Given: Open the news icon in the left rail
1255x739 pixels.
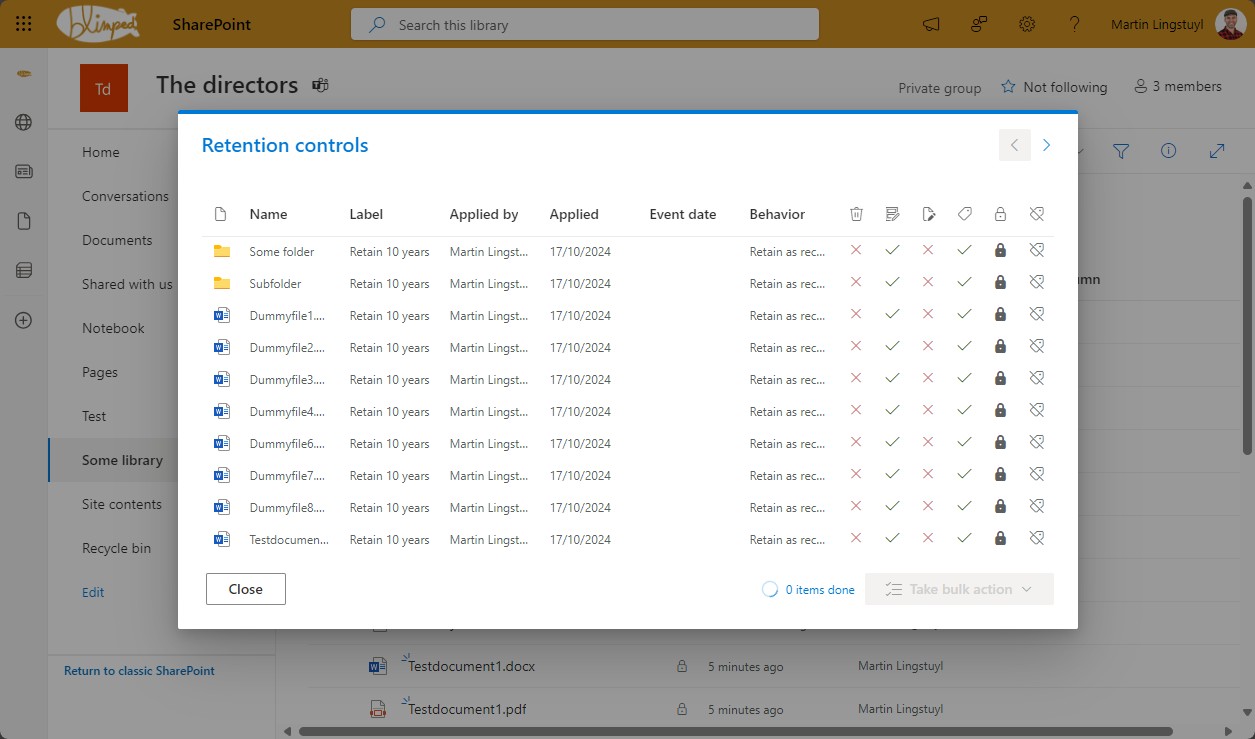Looking at the screenshot, I should 24,172.
